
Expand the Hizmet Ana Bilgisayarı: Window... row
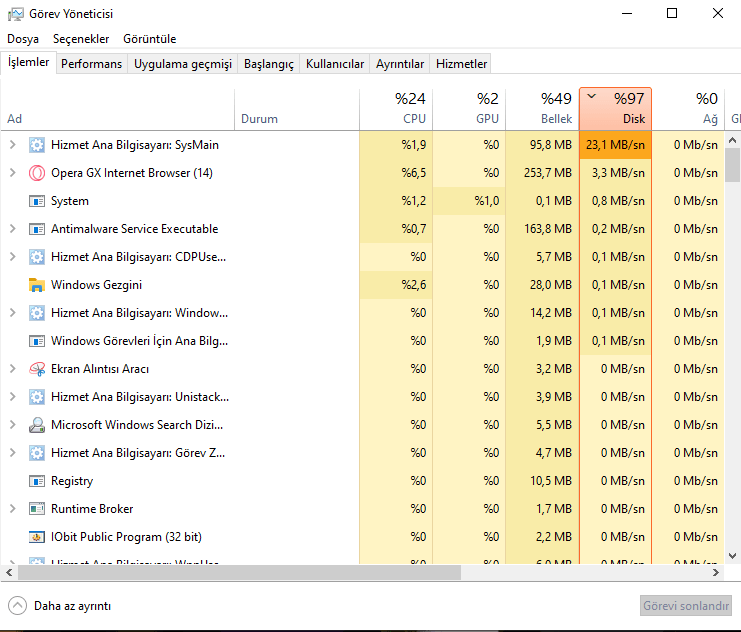[13, 312]
